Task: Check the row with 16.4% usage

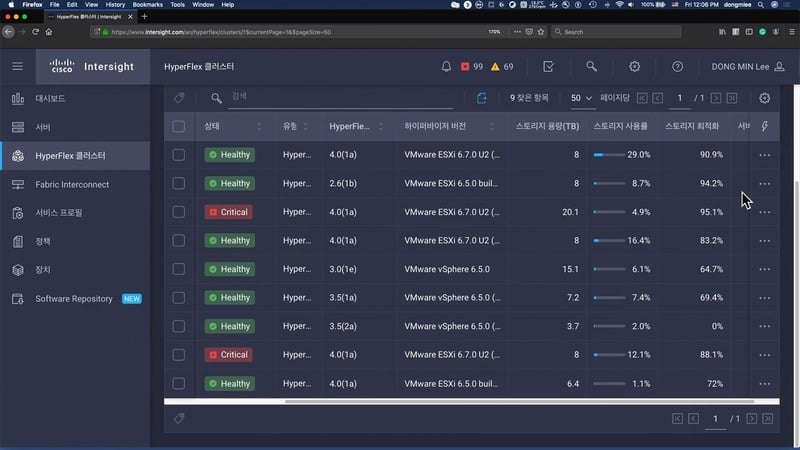Action: (179, 240)
